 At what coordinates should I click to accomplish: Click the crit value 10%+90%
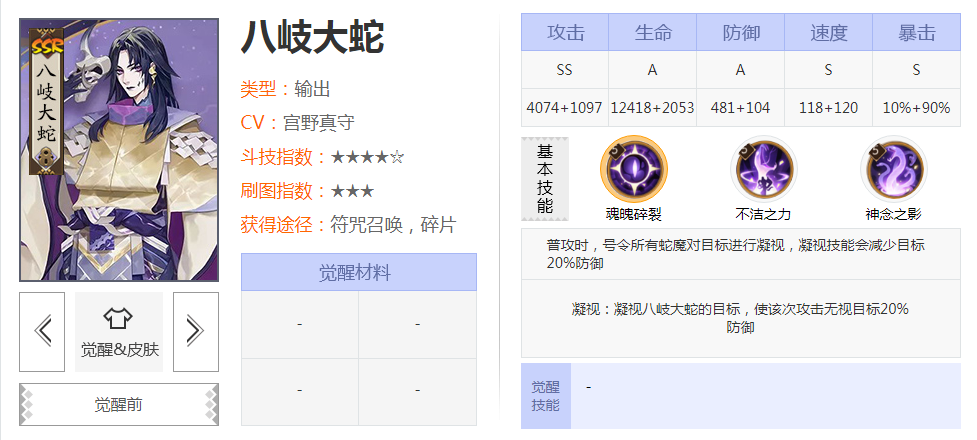[917, 108]
